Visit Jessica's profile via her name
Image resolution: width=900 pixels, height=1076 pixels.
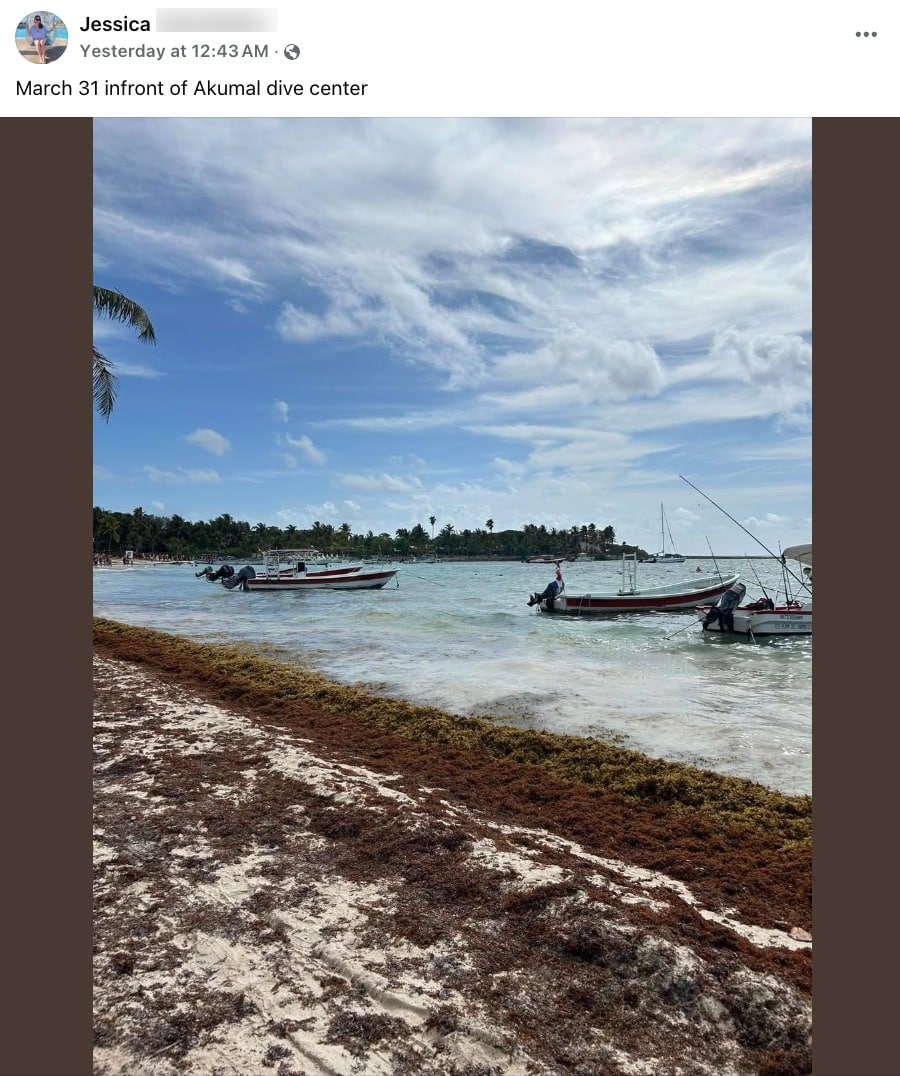115,24
